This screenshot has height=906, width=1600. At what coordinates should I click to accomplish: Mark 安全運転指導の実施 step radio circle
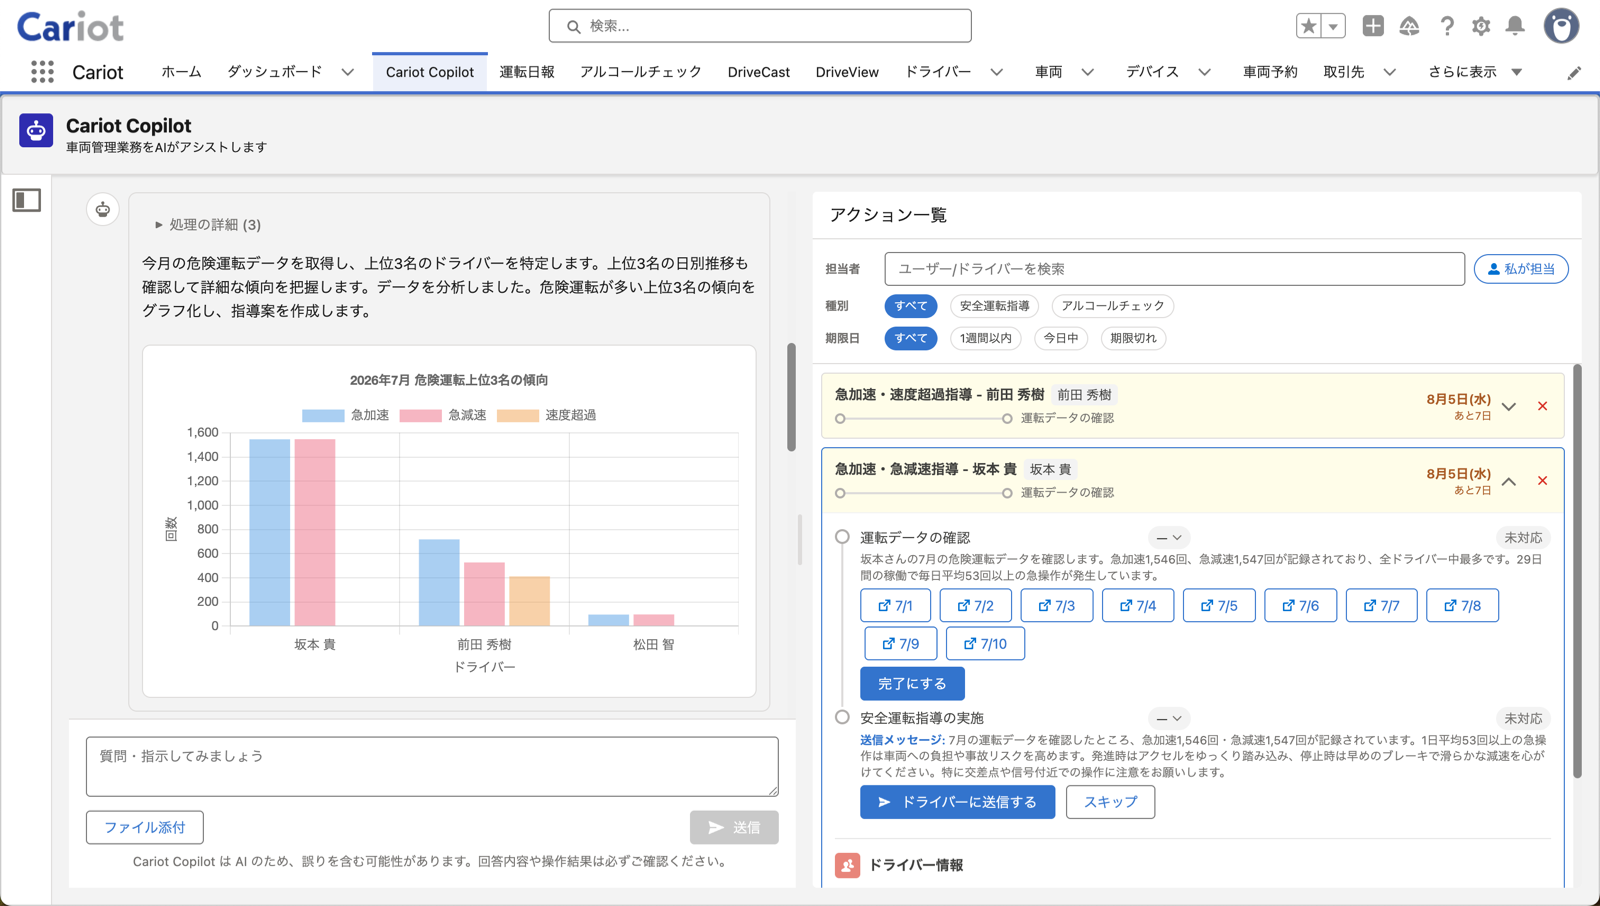[842, 717]
